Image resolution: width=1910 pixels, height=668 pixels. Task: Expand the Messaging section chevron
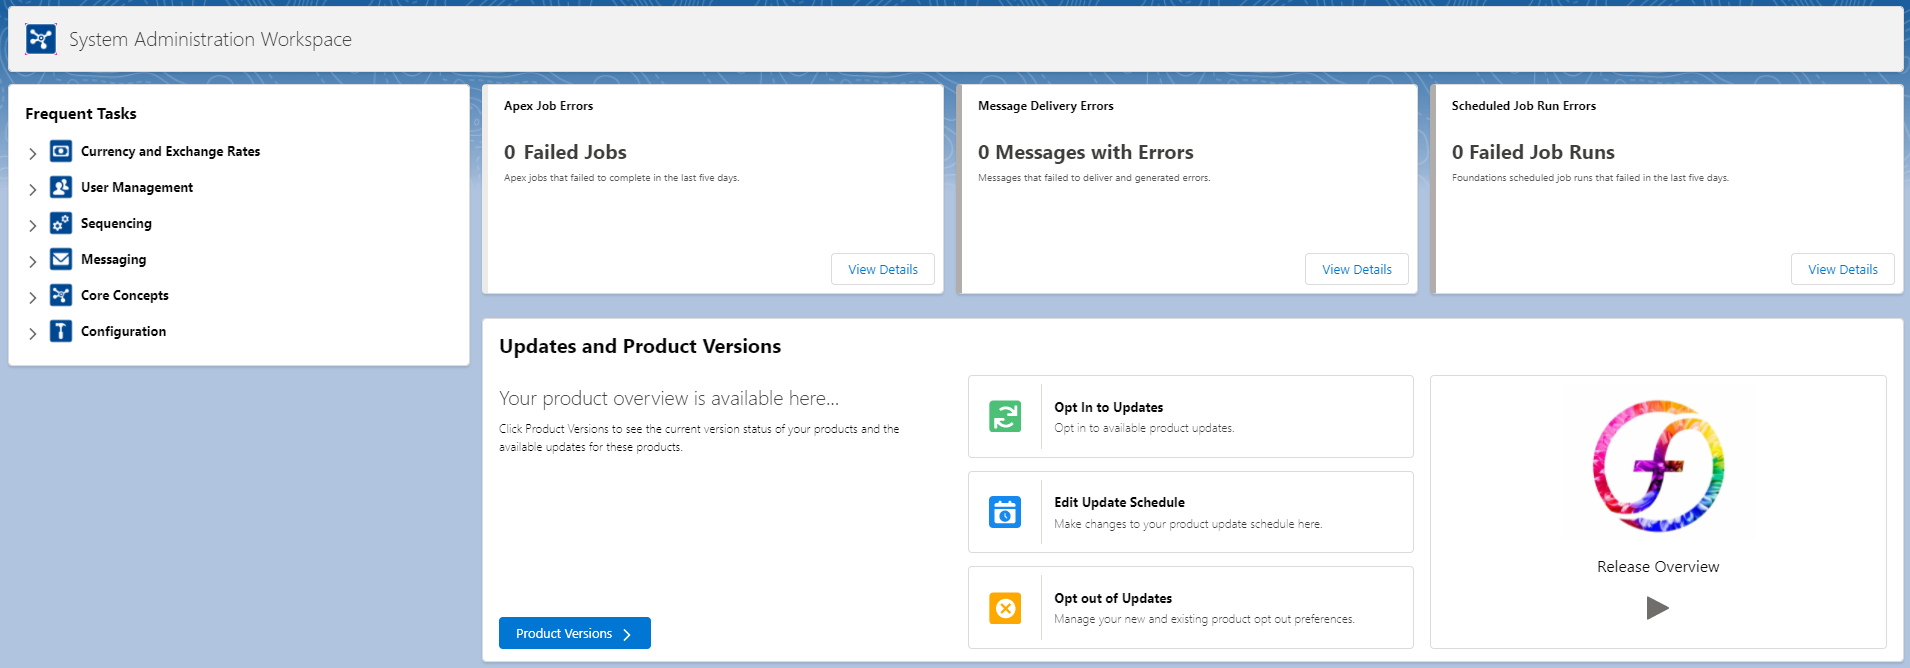click(x=33, y=261)
